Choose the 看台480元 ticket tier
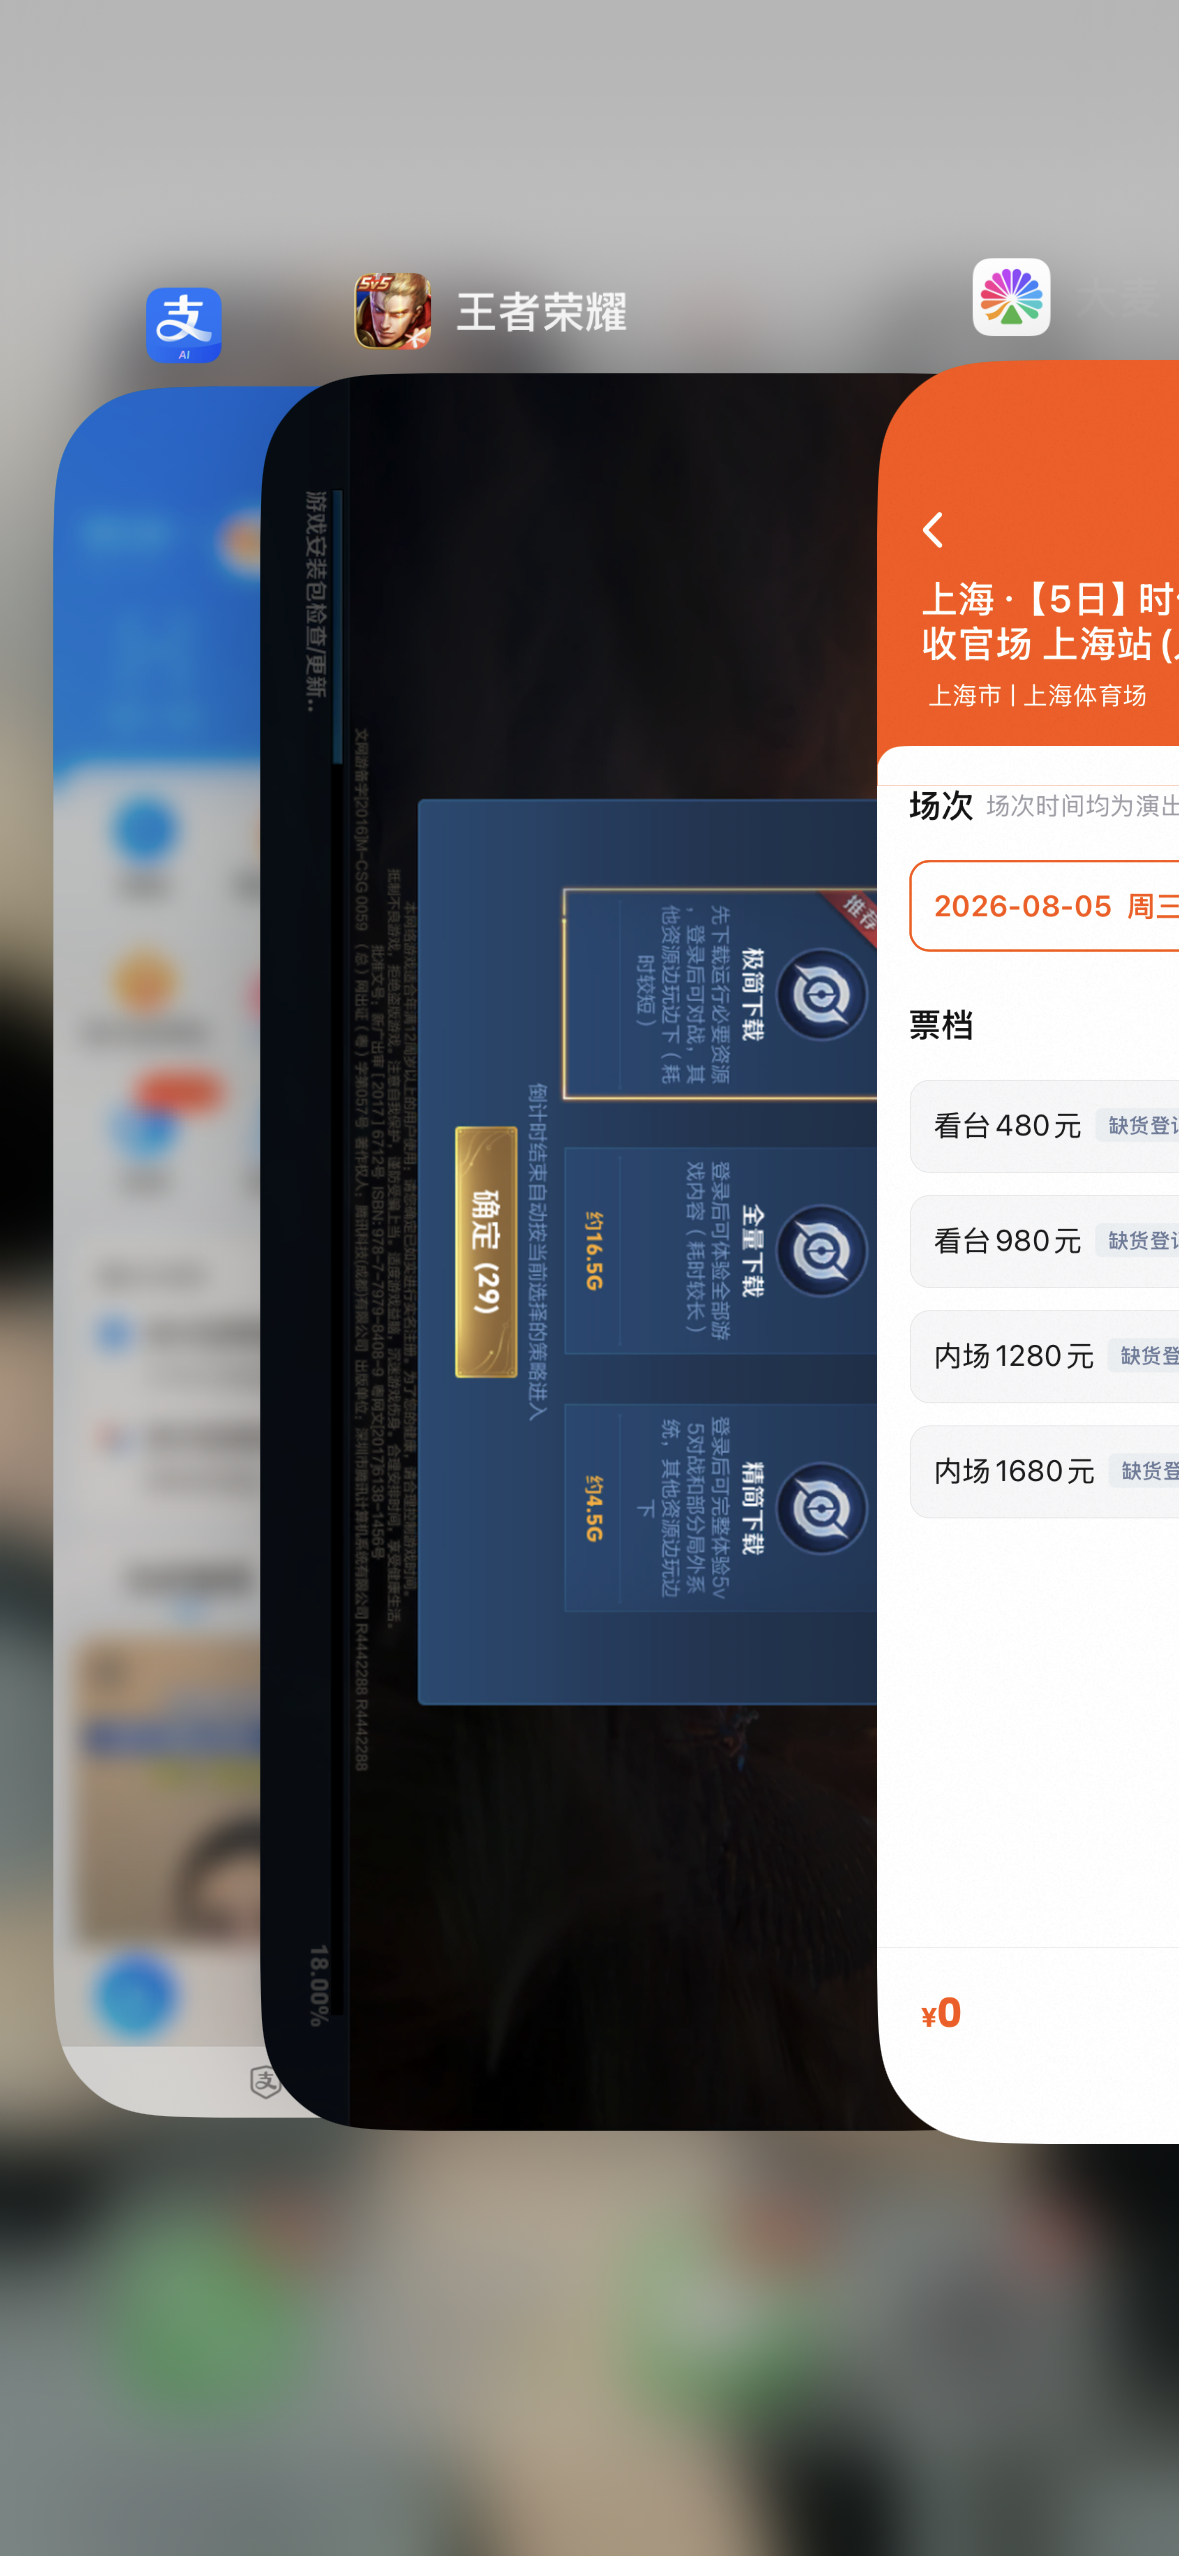This screenshot has height=2556, width=1179. pos(1044,1126)
